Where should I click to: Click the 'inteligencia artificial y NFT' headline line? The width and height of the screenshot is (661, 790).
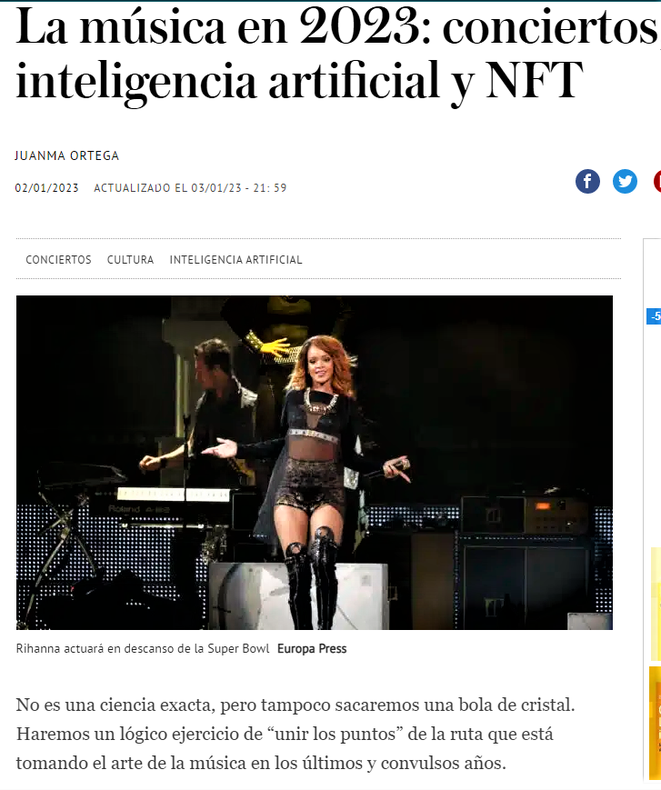(299, 81)
